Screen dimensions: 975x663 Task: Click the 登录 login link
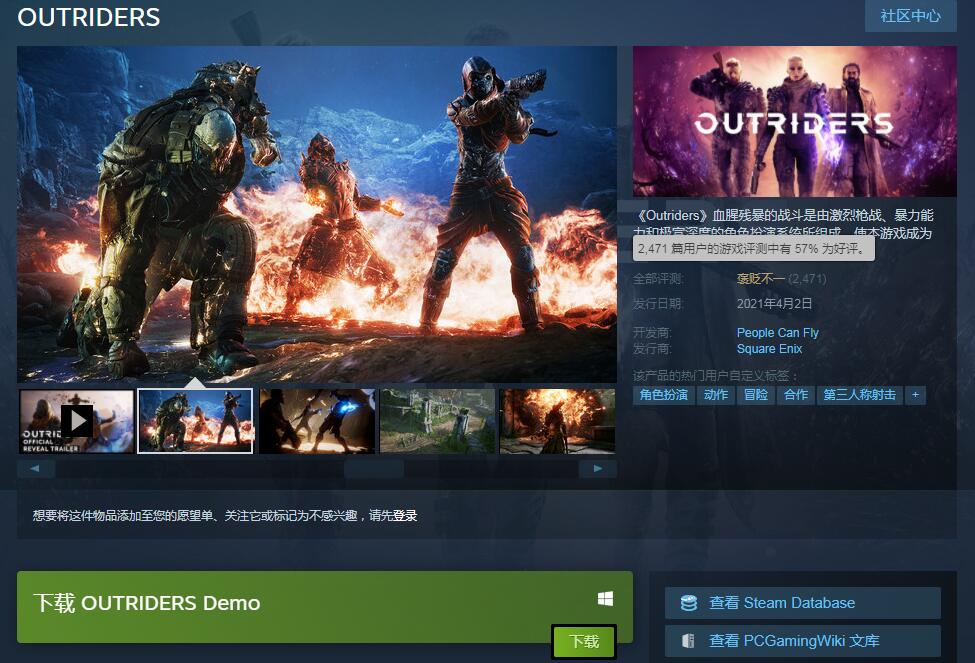click(x=405, y=516)
